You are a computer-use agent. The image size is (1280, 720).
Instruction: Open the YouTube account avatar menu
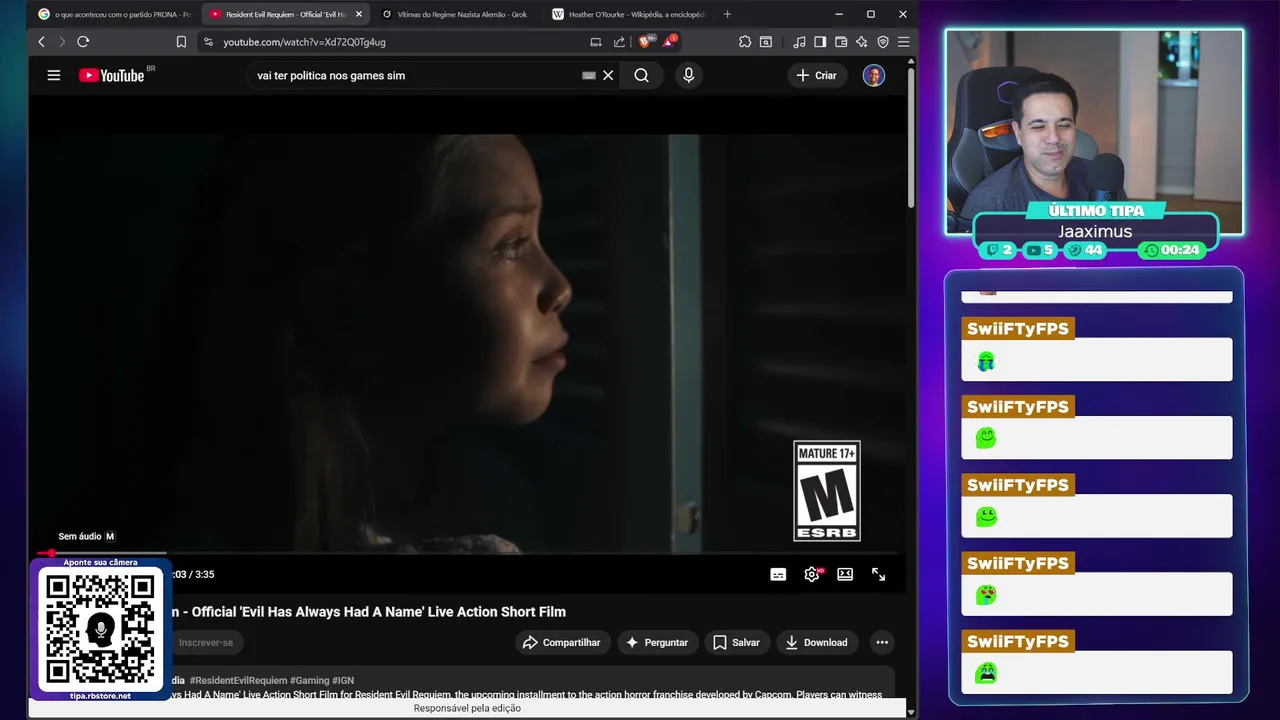point(874,75)
